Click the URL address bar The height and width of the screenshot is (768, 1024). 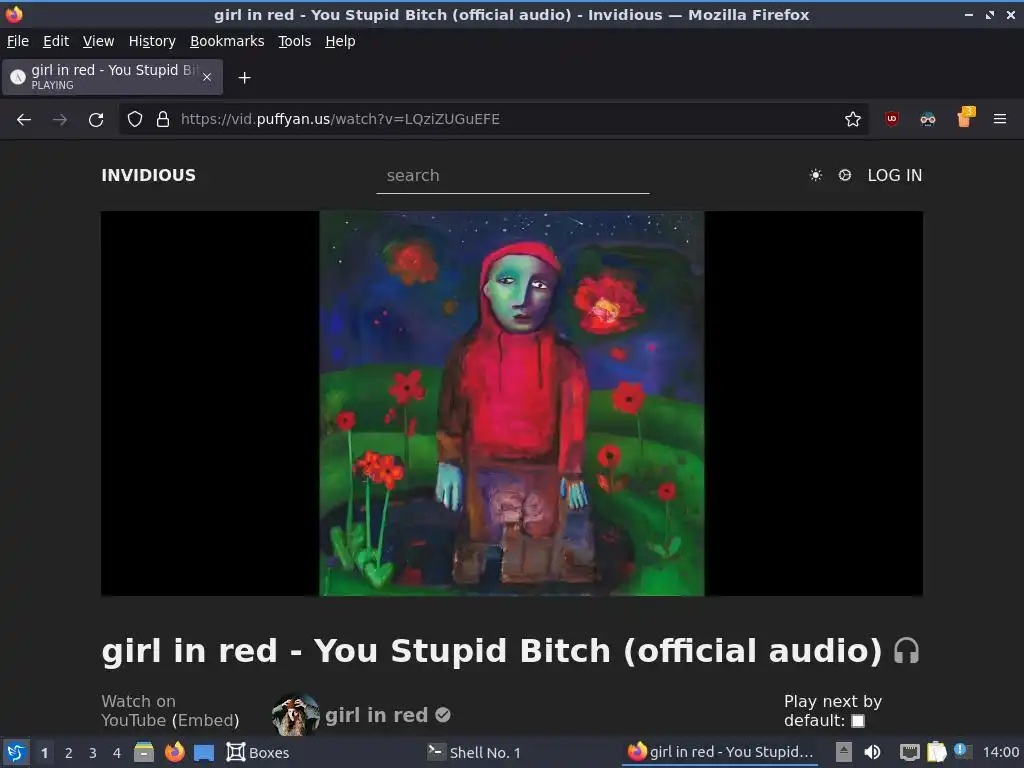tap(493, 120)
